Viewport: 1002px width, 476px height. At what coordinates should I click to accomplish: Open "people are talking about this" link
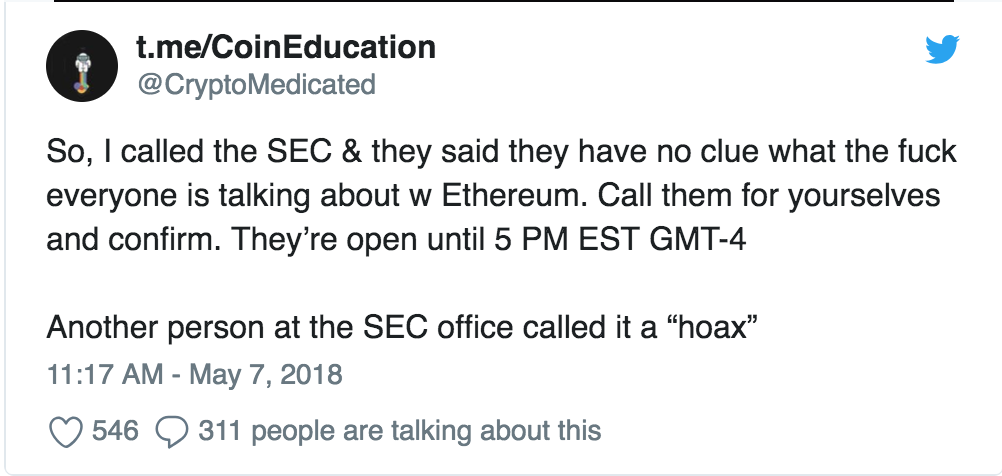[x=428, y=432]
